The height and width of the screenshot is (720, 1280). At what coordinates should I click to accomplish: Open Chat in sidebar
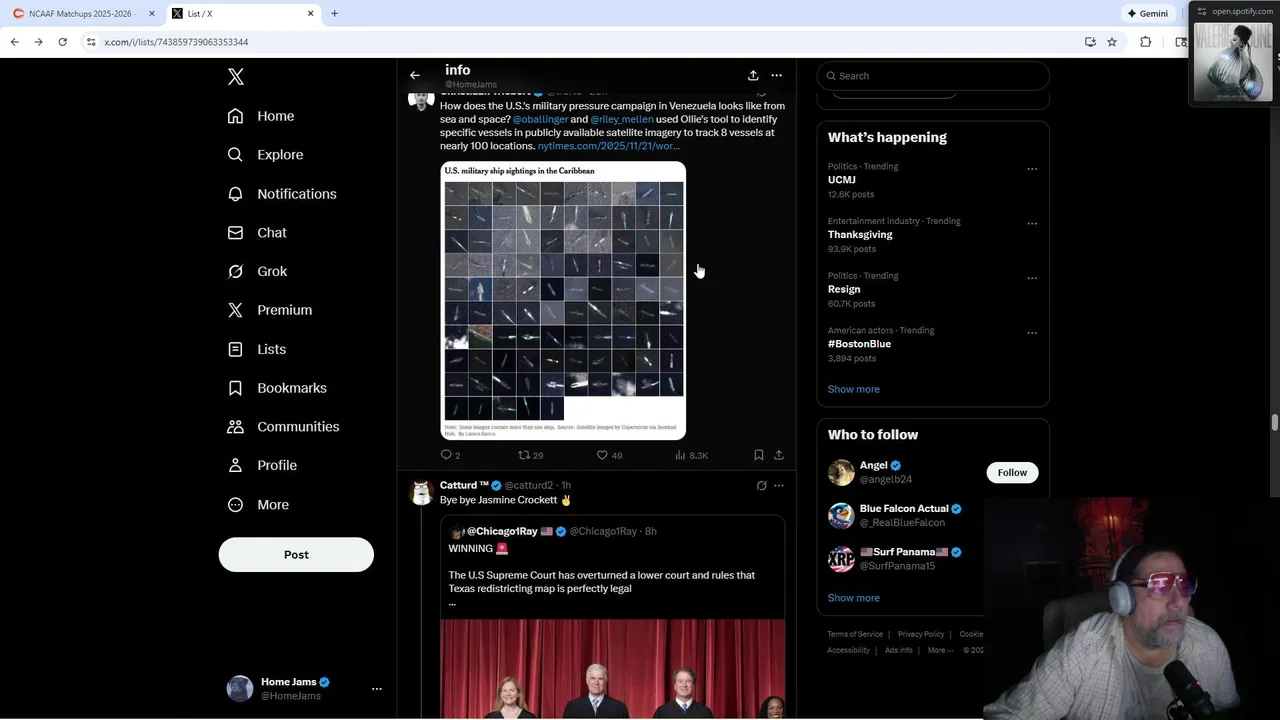coord(257,233)
